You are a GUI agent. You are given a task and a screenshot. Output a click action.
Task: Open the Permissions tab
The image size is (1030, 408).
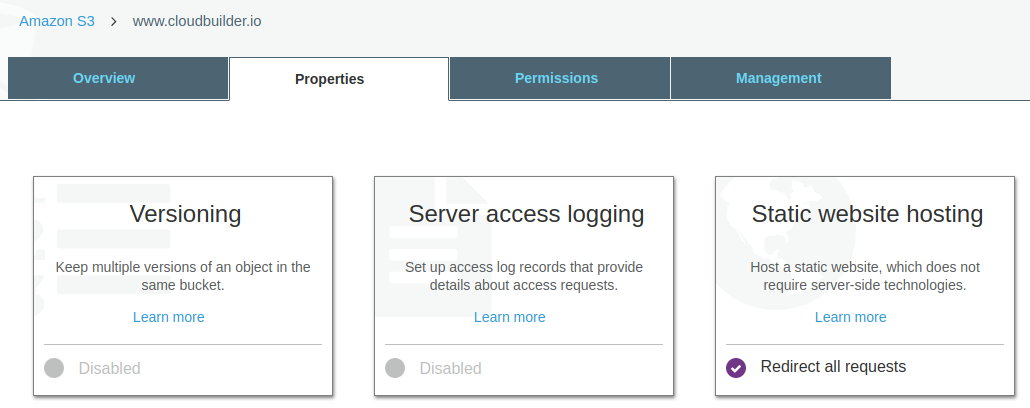pos(556,78)
